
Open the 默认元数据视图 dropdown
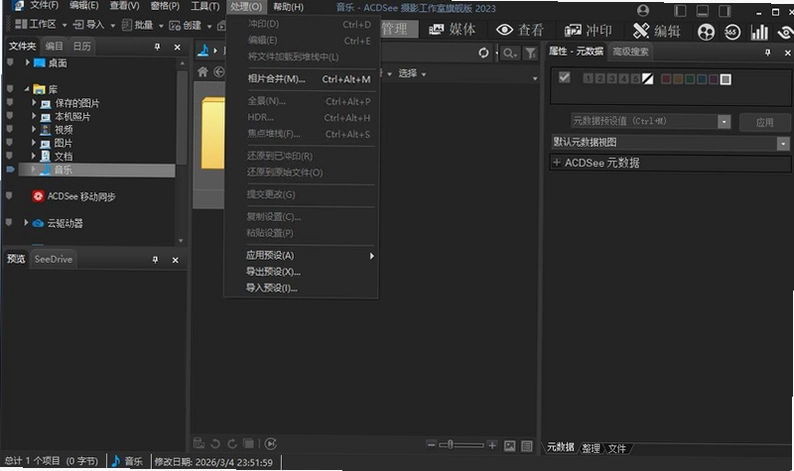point(670,143)
